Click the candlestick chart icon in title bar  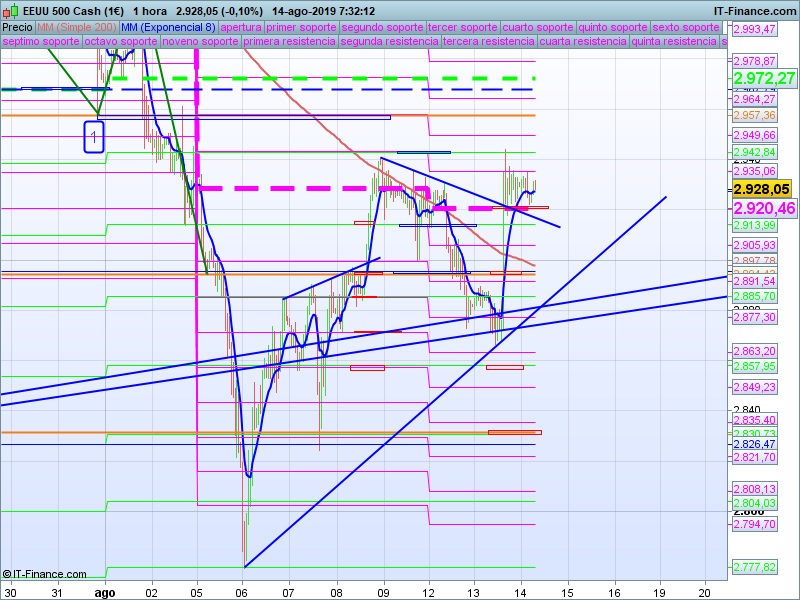pyautogui.click(x=10, y=10)
